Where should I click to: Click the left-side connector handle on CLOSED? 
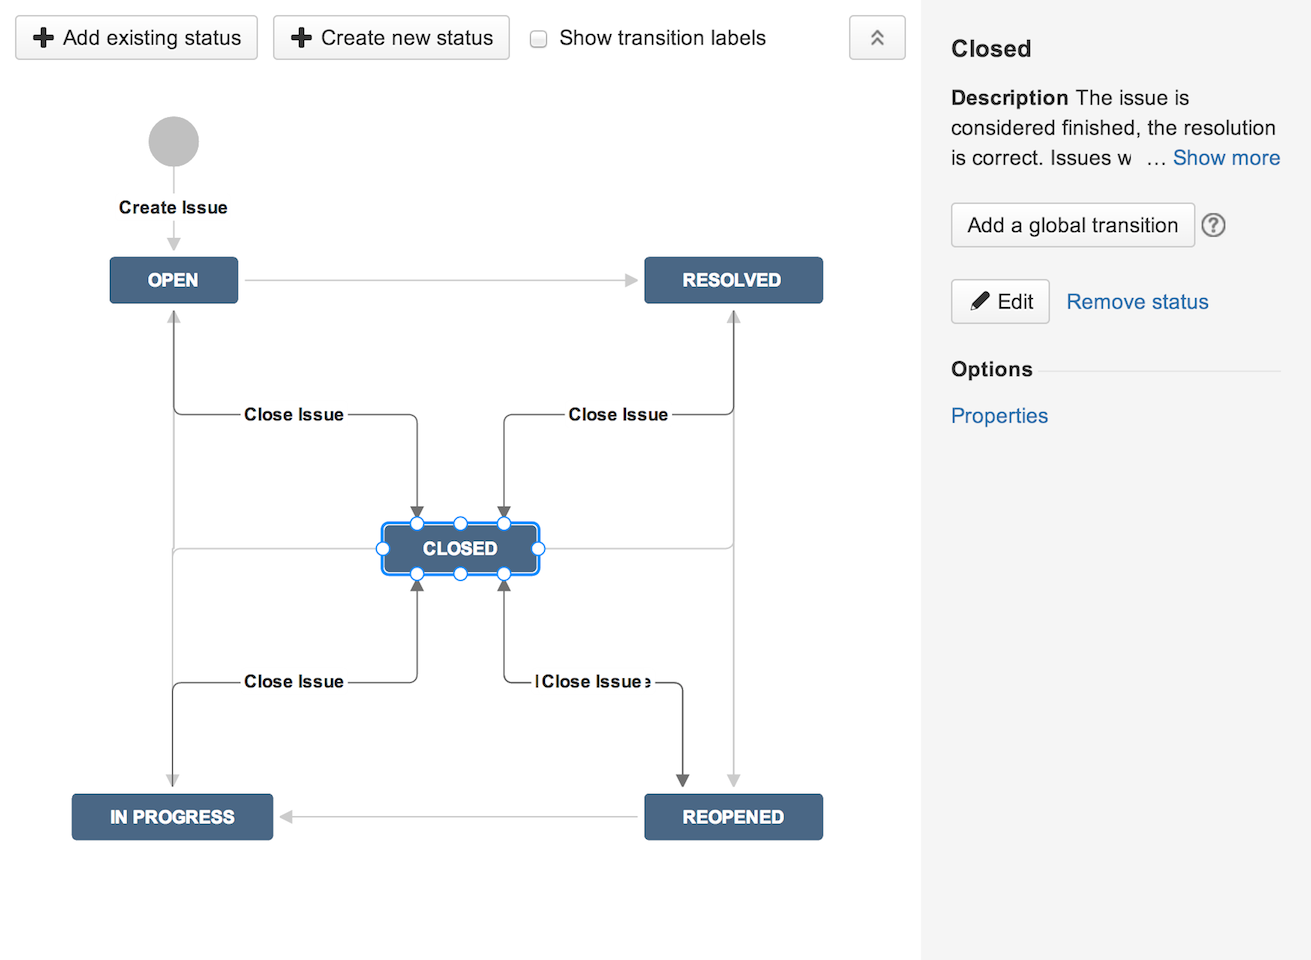(382, 549)
